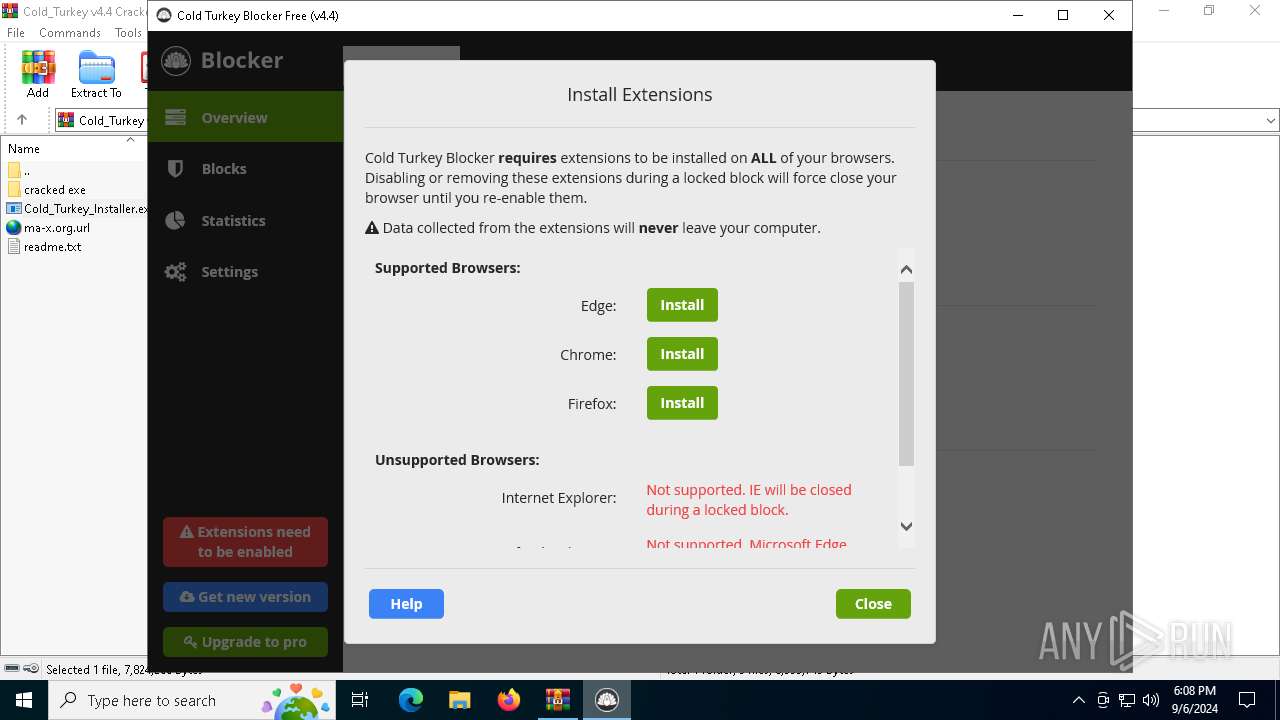Click the taskbar search box
The height and width of the screenshot is (720, 1280).
point(192,700)
